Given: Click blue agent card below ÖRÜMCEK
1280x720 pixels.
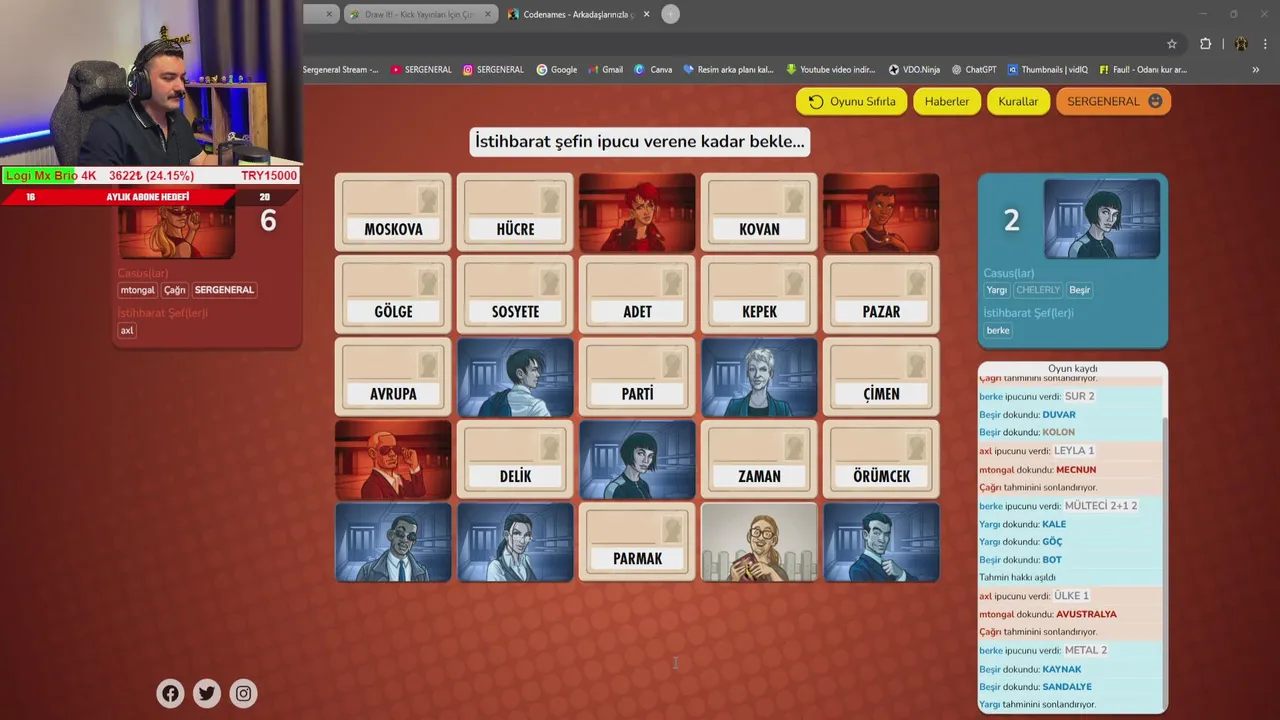Looking at the screenshot, I should coord(881,542).
